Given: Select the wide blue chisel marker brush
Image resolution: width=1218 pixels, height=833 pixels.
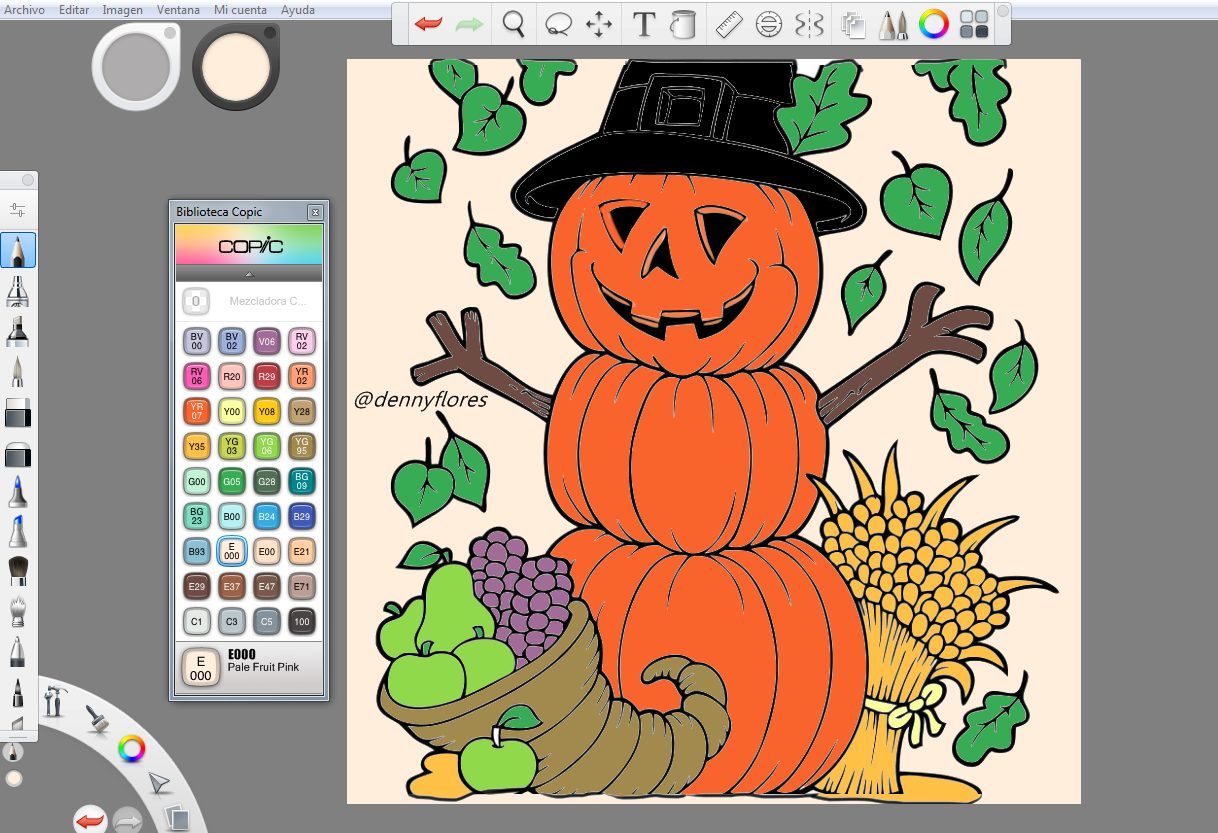Looking at the screenshot, I should pos(18,531).
